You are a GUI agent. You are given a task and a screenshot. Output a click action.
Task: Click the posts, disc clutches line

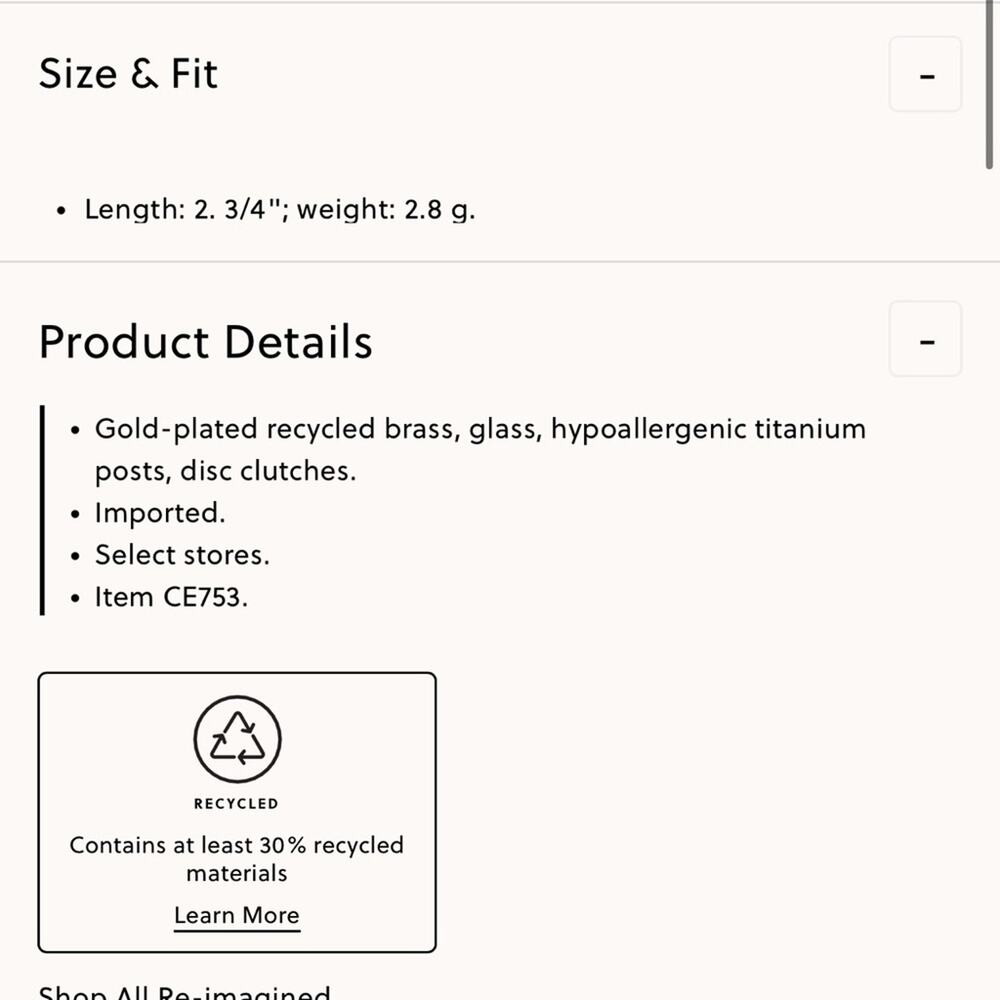tap(226, 471)
